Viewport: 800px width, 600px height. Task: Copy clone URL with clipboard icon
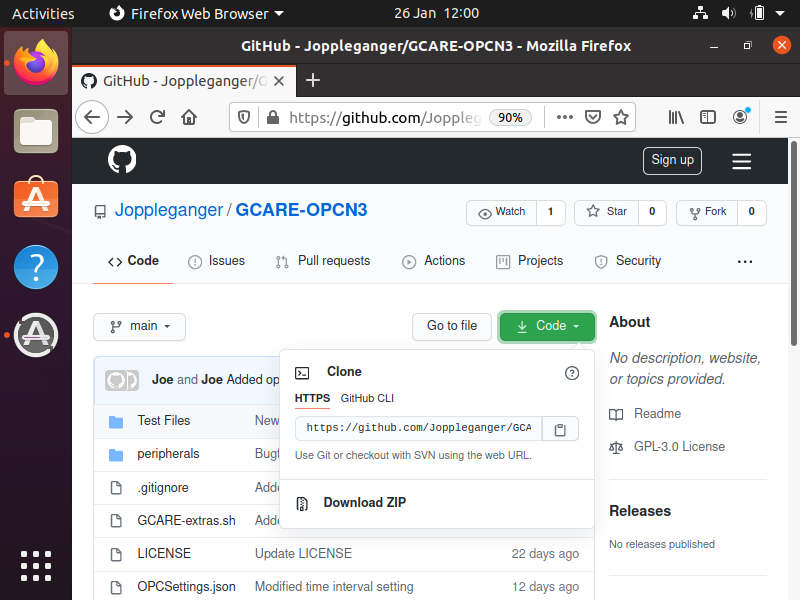(x=560, y=429)
